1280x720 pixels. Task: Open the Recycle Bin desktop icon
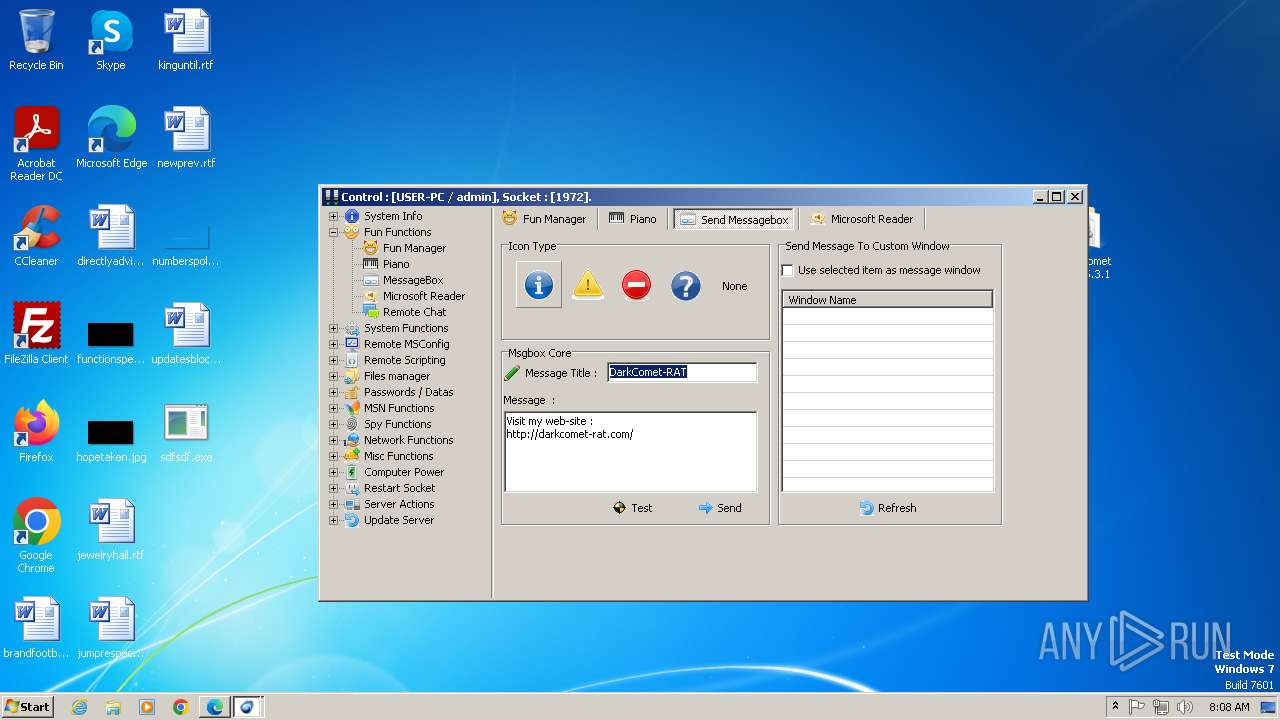coord(36,40)
